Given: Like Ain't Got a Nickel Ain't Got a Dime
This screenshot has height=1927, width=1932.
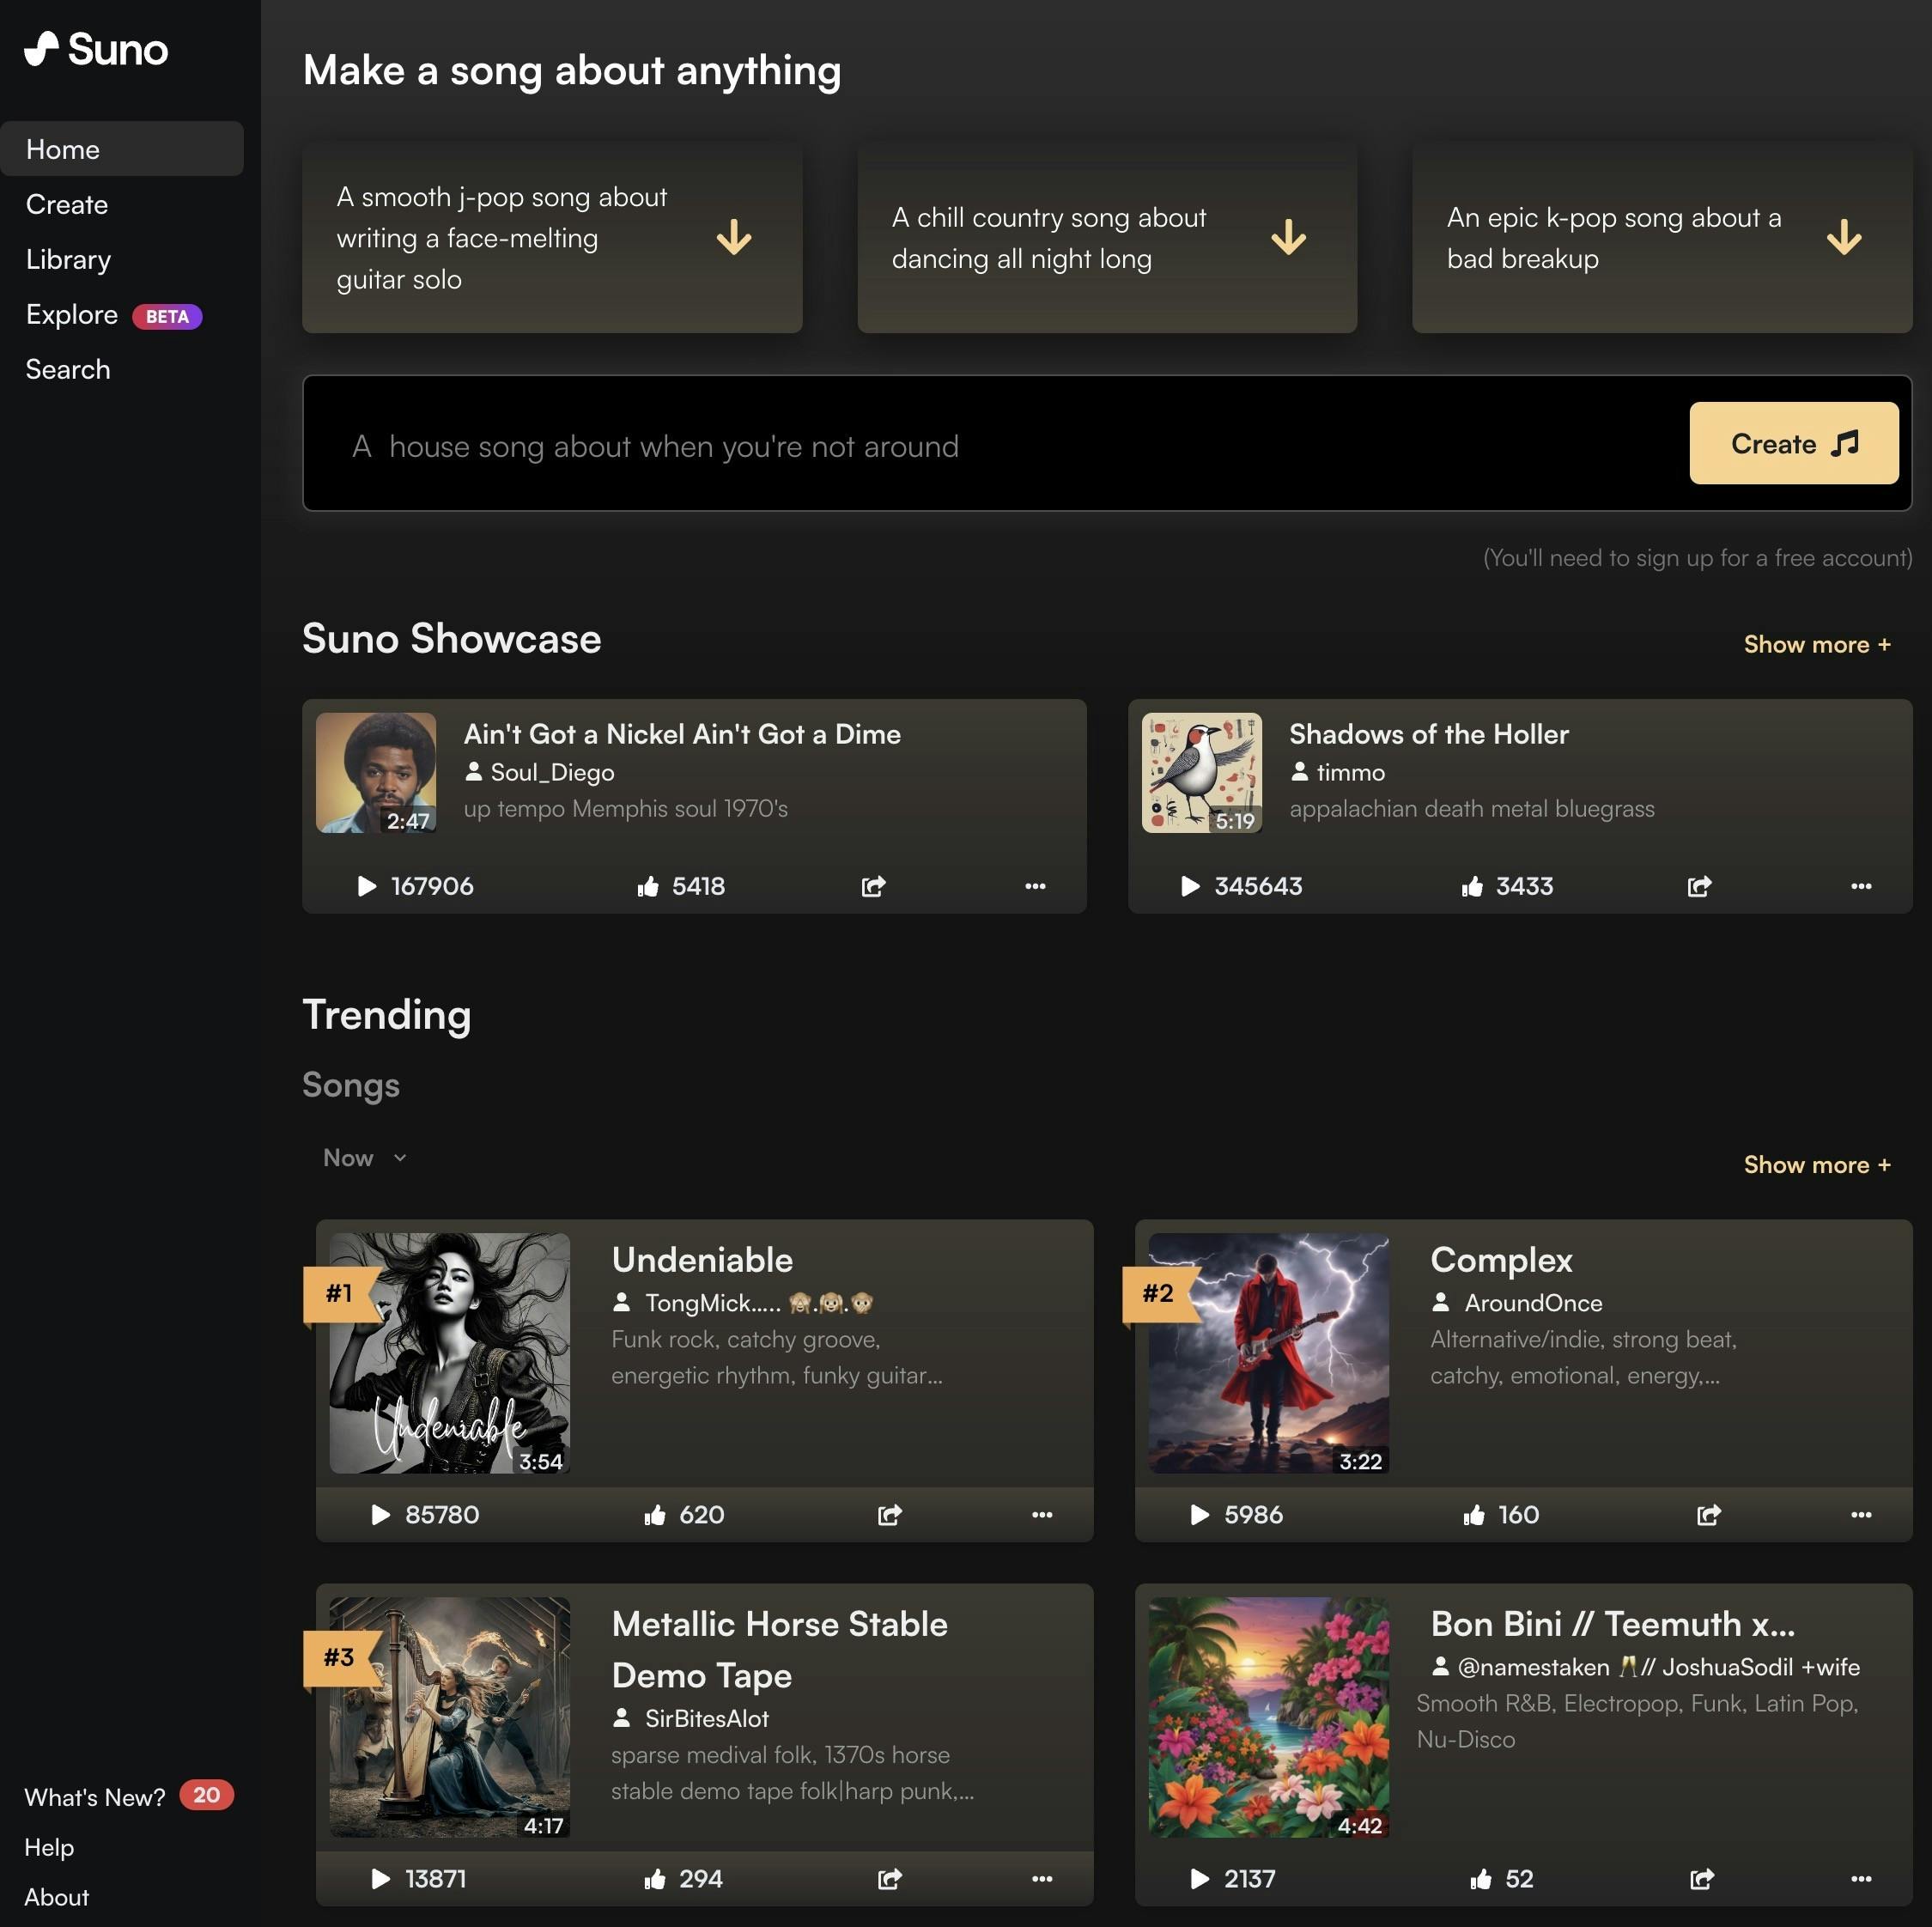Looking at the screenshot, I should [x=649, y=886].
